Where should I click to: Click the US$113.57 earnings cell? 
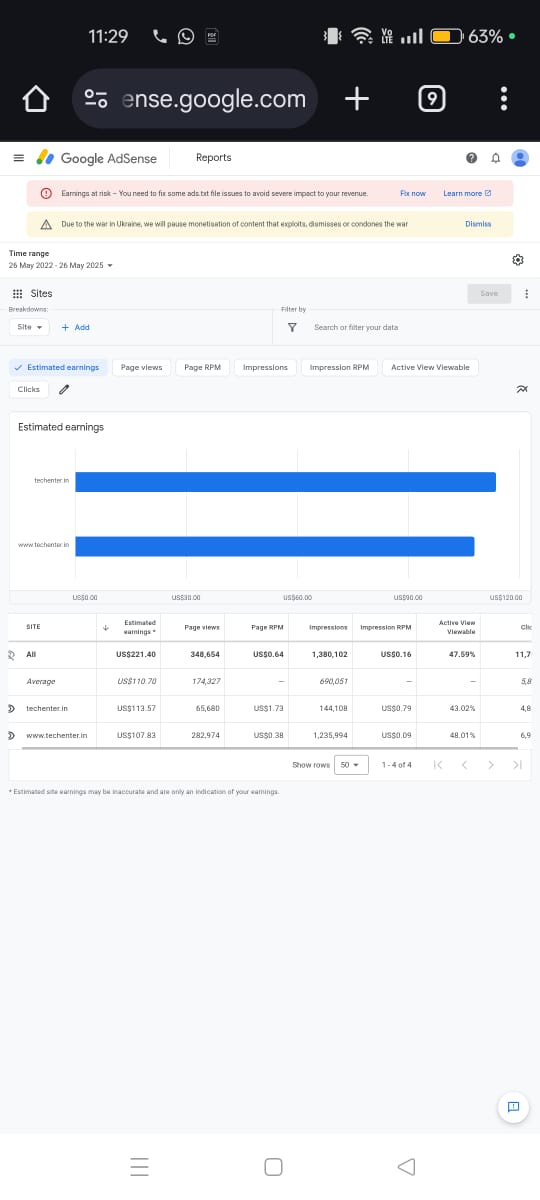point(136,708)
